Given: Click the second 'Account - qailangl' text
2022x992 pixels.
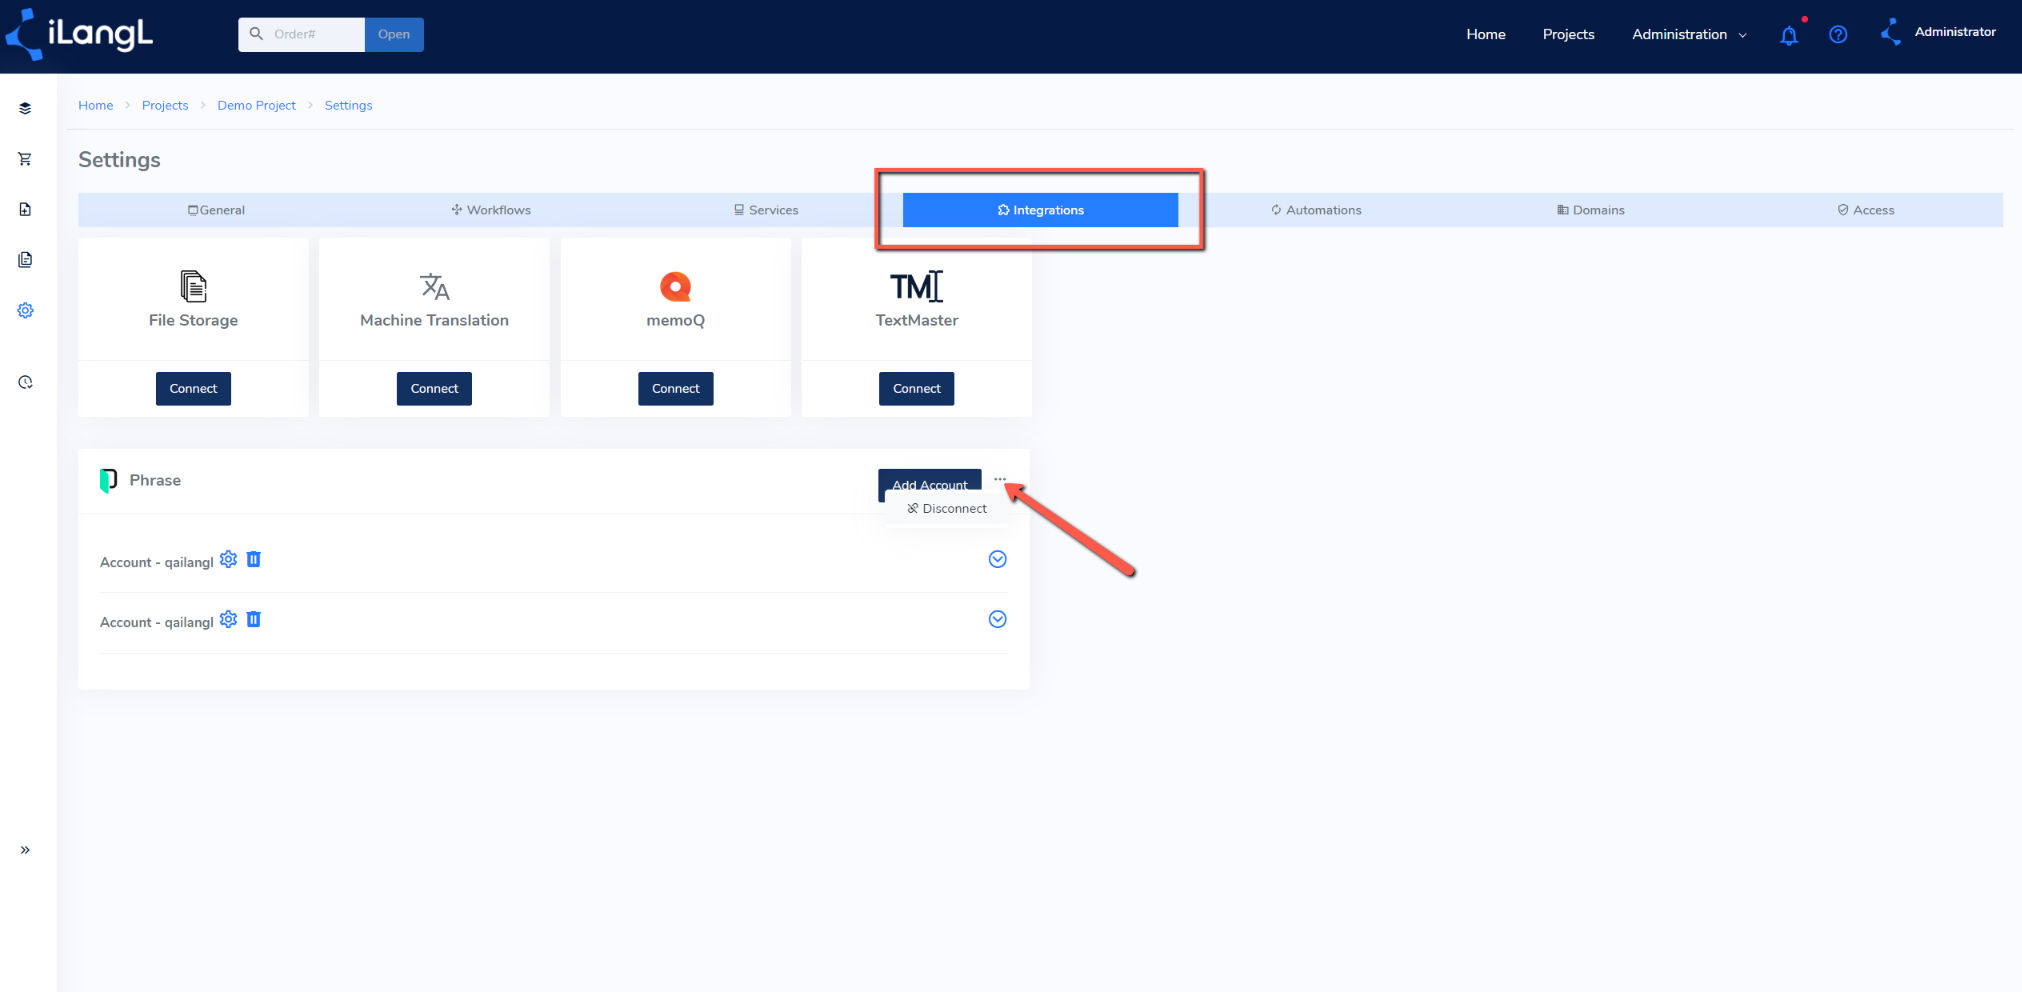Looking at the screenshot, I should coord(157,622).
